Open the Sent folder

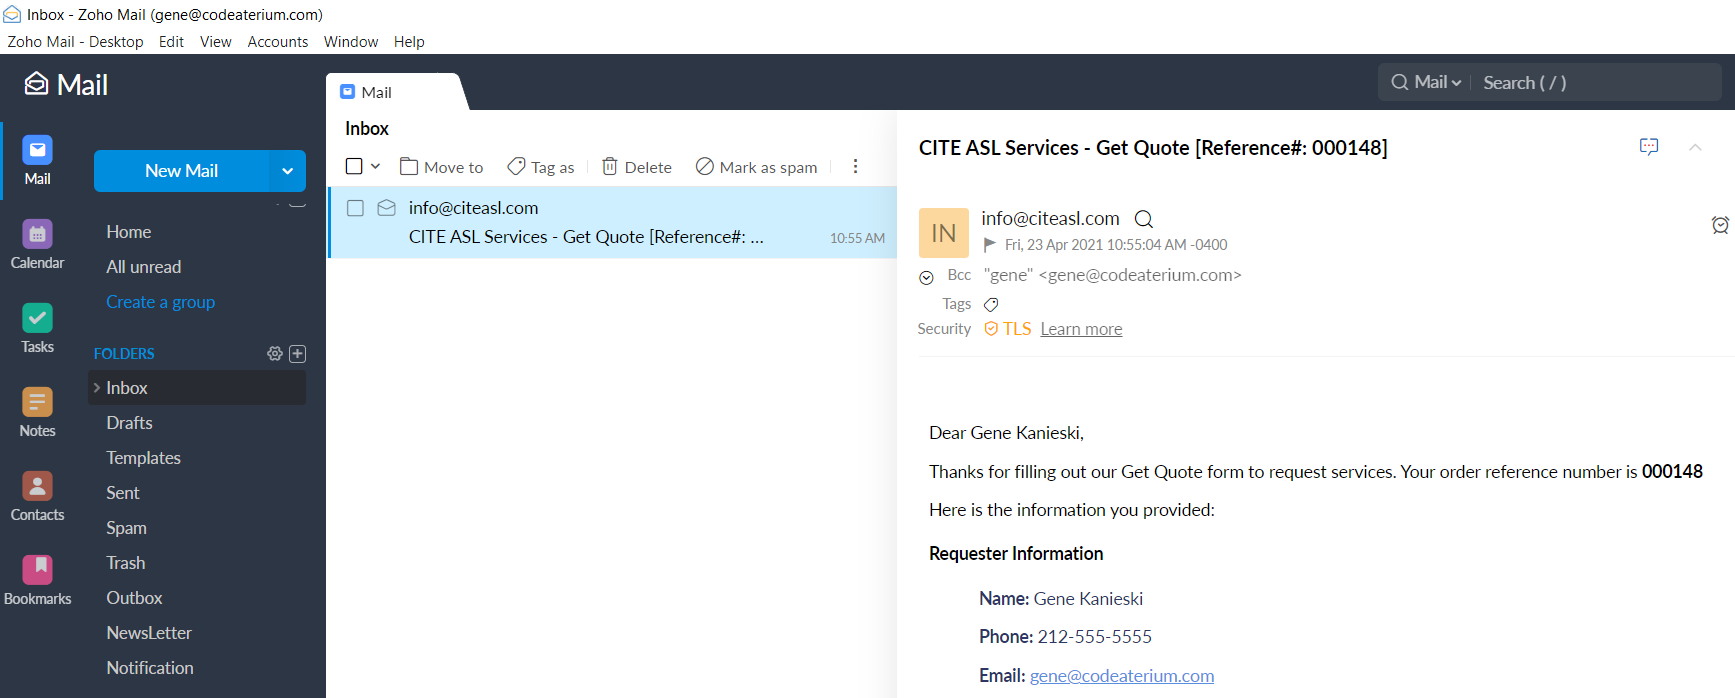coord(123,493)
